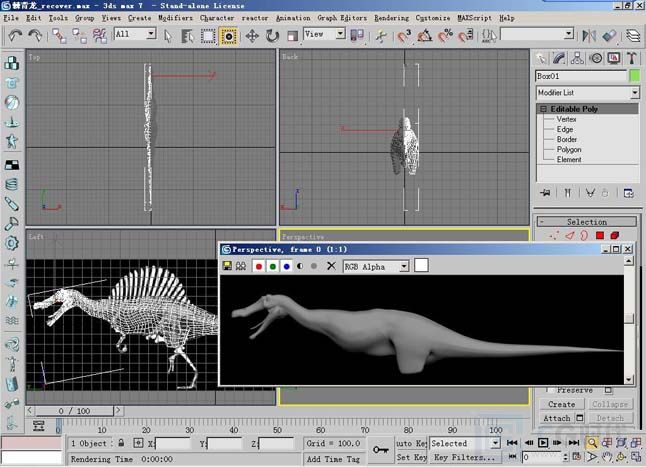646x467 pixels.
Task: Collapse the Editable Poly tree node
Action: 543,109
